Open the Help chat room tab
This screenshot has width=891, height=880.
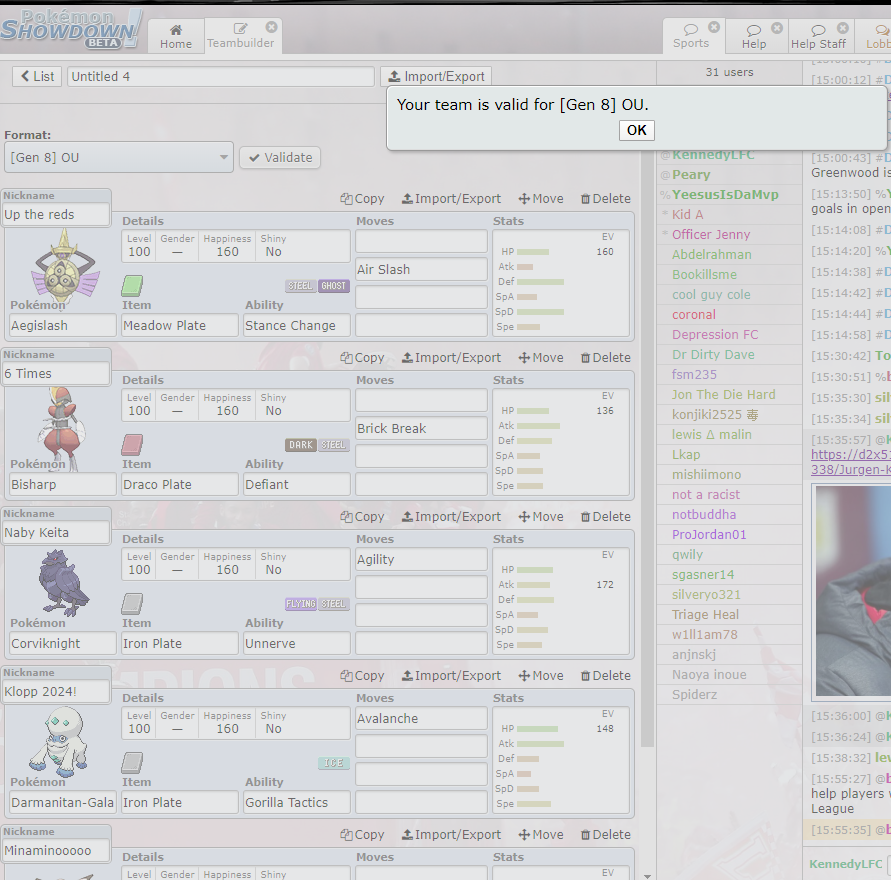pos(756,36)
